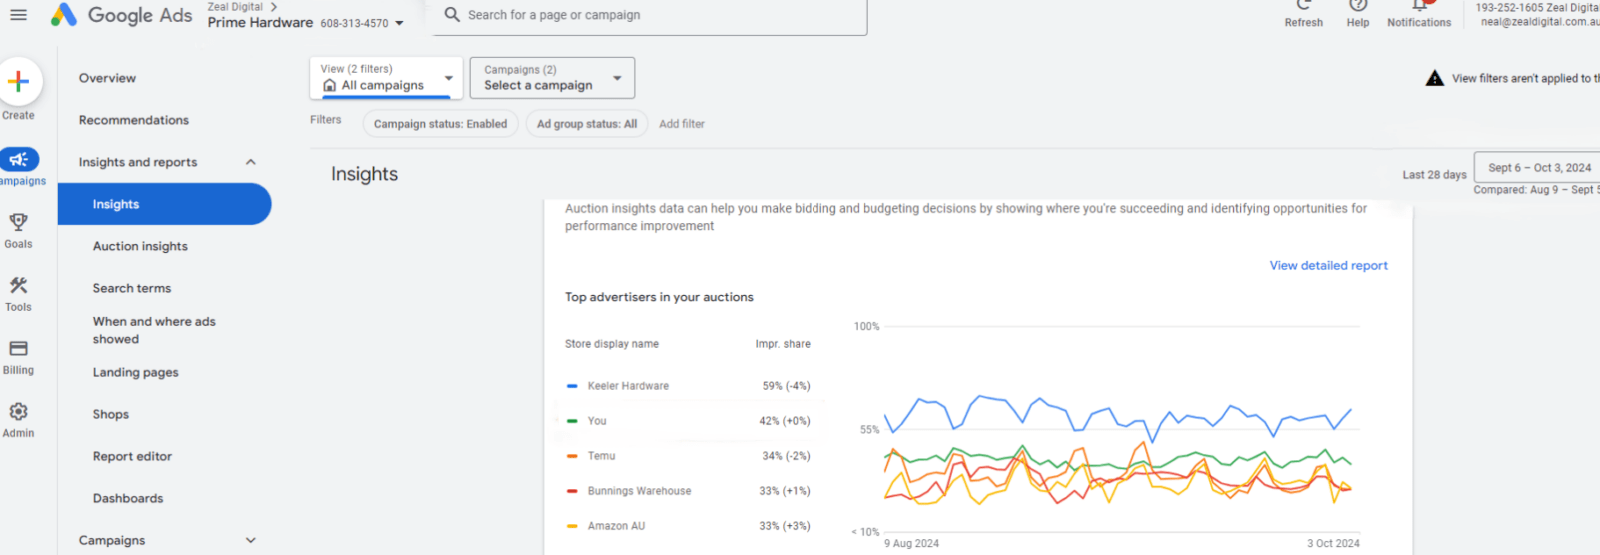Open the All campaigns view dropdown
The image size is (1600, 555).
point(386,78)
